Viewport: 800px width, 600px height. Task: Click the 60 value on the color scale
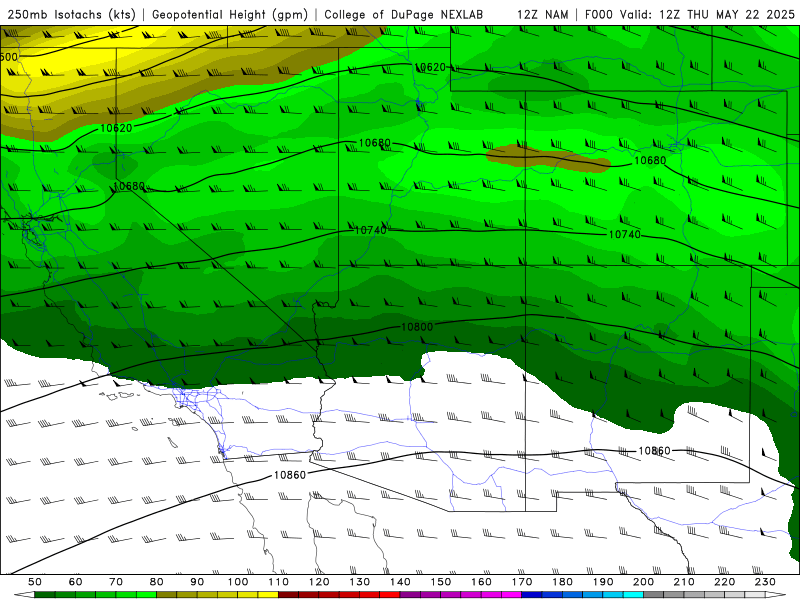[x=75, y=582]
